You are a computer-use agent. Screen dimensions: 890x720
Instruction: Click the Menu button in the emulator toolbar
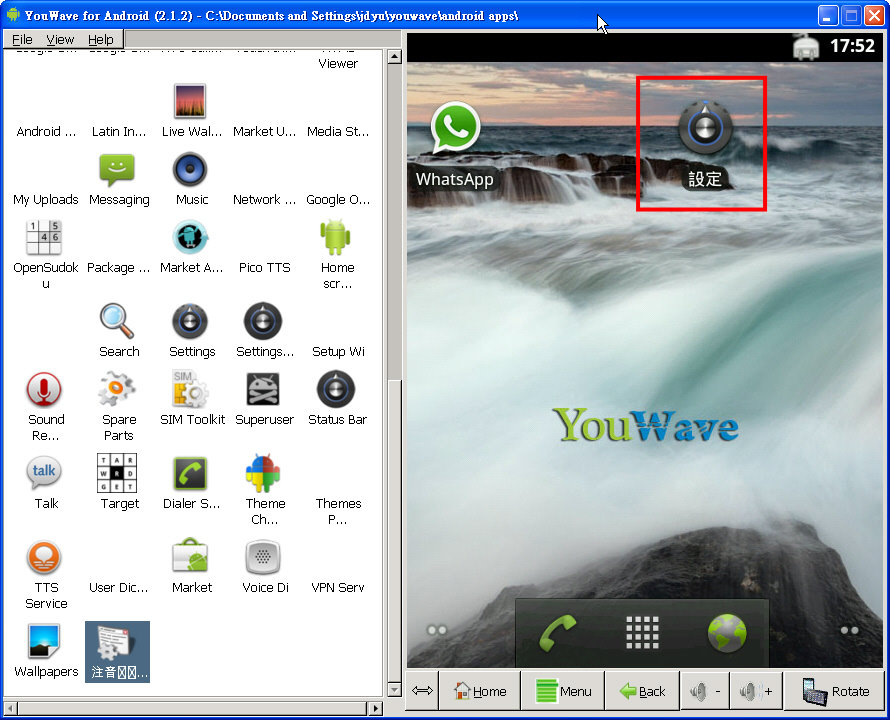(x=563, y=691)
